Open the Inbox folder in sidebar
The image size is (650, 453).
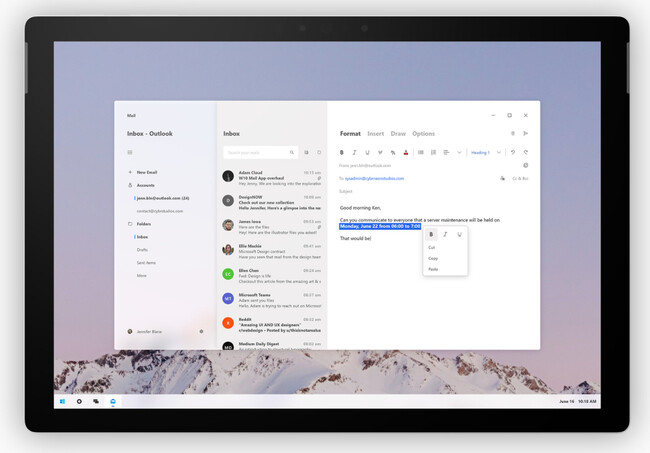pyautogui.click(x=142, y=237)
